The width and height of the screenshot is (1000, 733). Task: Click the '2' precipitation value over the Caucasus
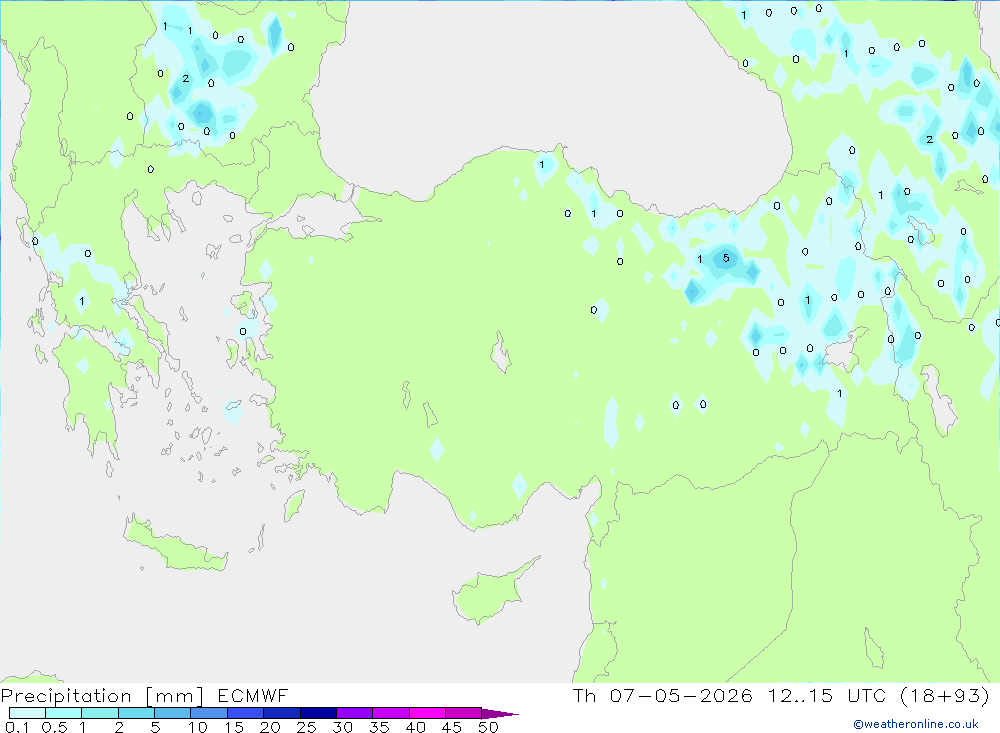[929, 140]
